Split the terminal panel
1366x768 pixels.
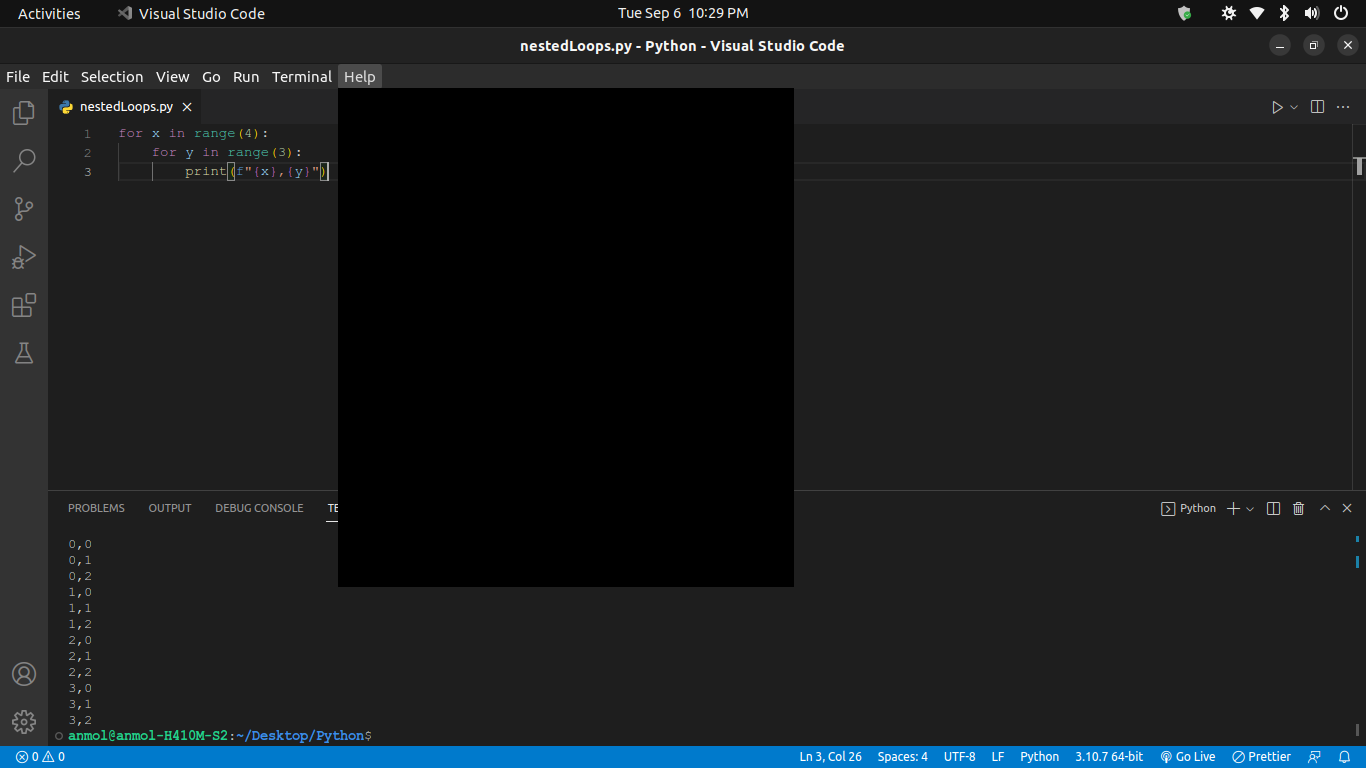(1273, 508)
